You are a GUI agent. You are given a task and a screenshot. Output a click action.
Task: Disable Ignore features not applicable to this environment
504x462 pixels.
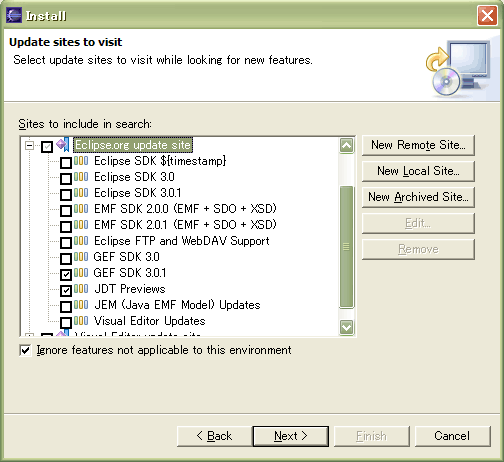click(25, 350)
